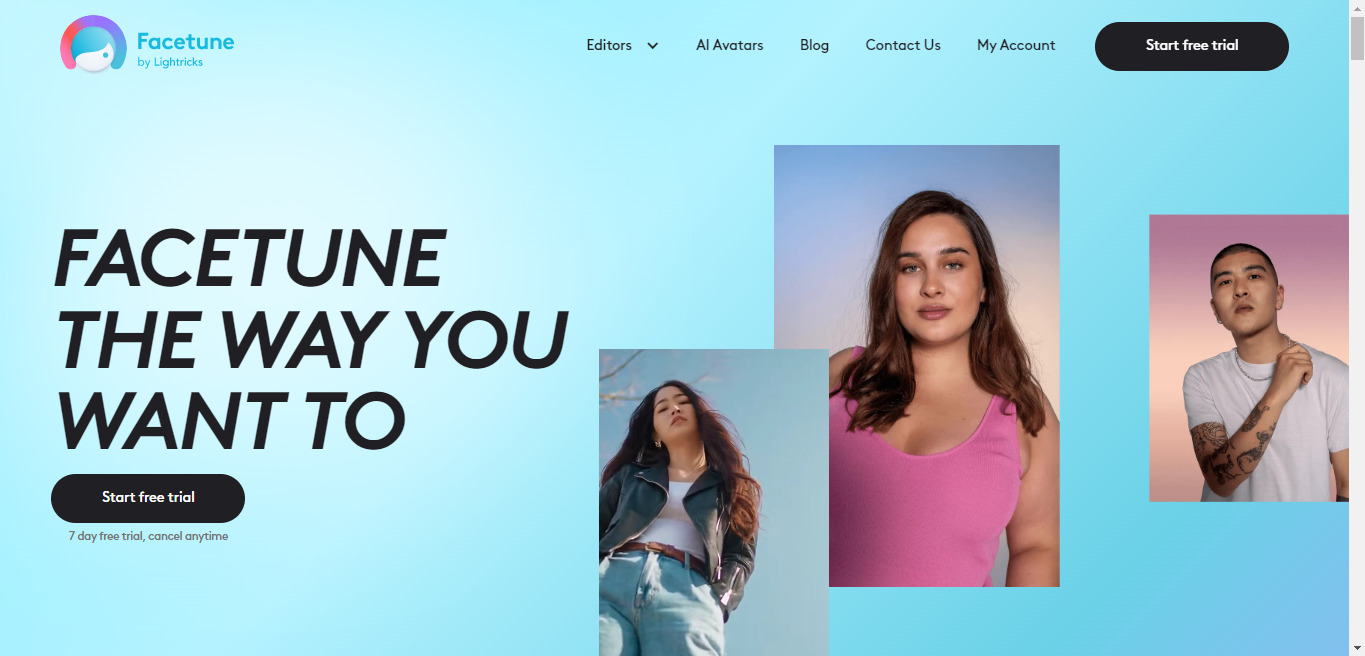This screenshot has width=1365, height=656.
Task: Go to My Account
Action: click(x=1016, y=45)
